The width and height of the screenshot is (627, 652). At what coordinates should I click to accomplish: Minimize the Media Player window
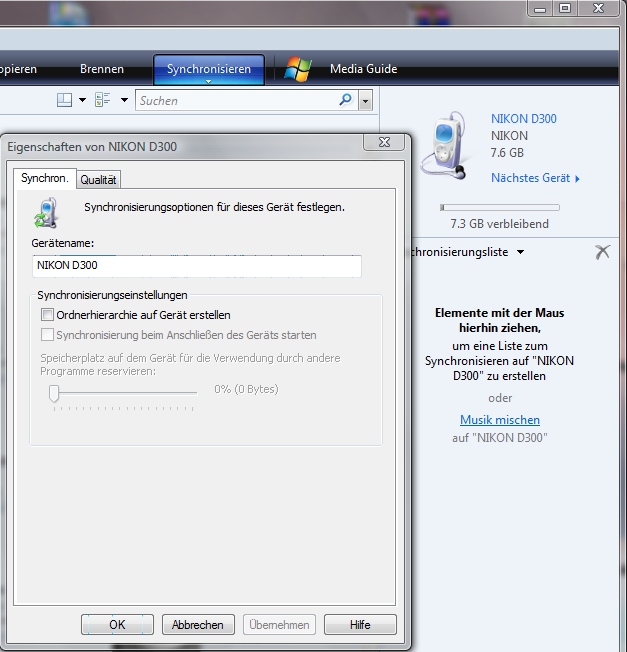point(540,8)
